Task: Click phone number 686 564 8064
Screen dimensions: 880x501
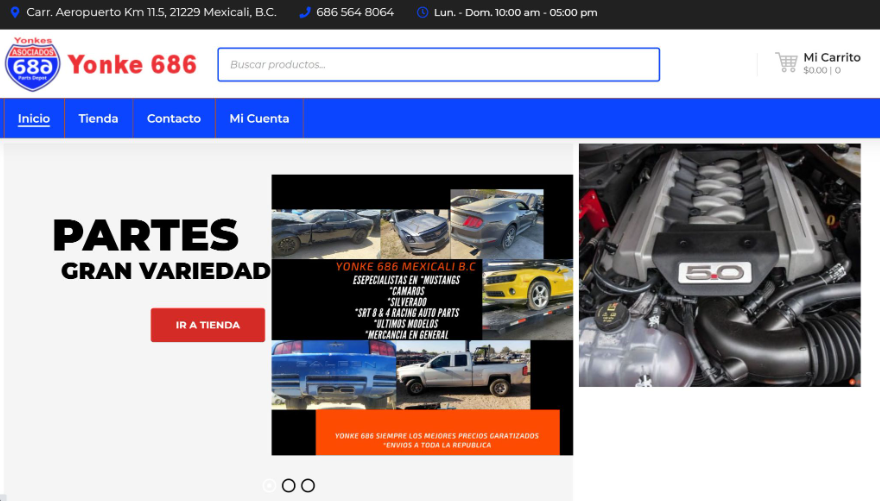Action: pyautogui.click(x=355, y=12)
